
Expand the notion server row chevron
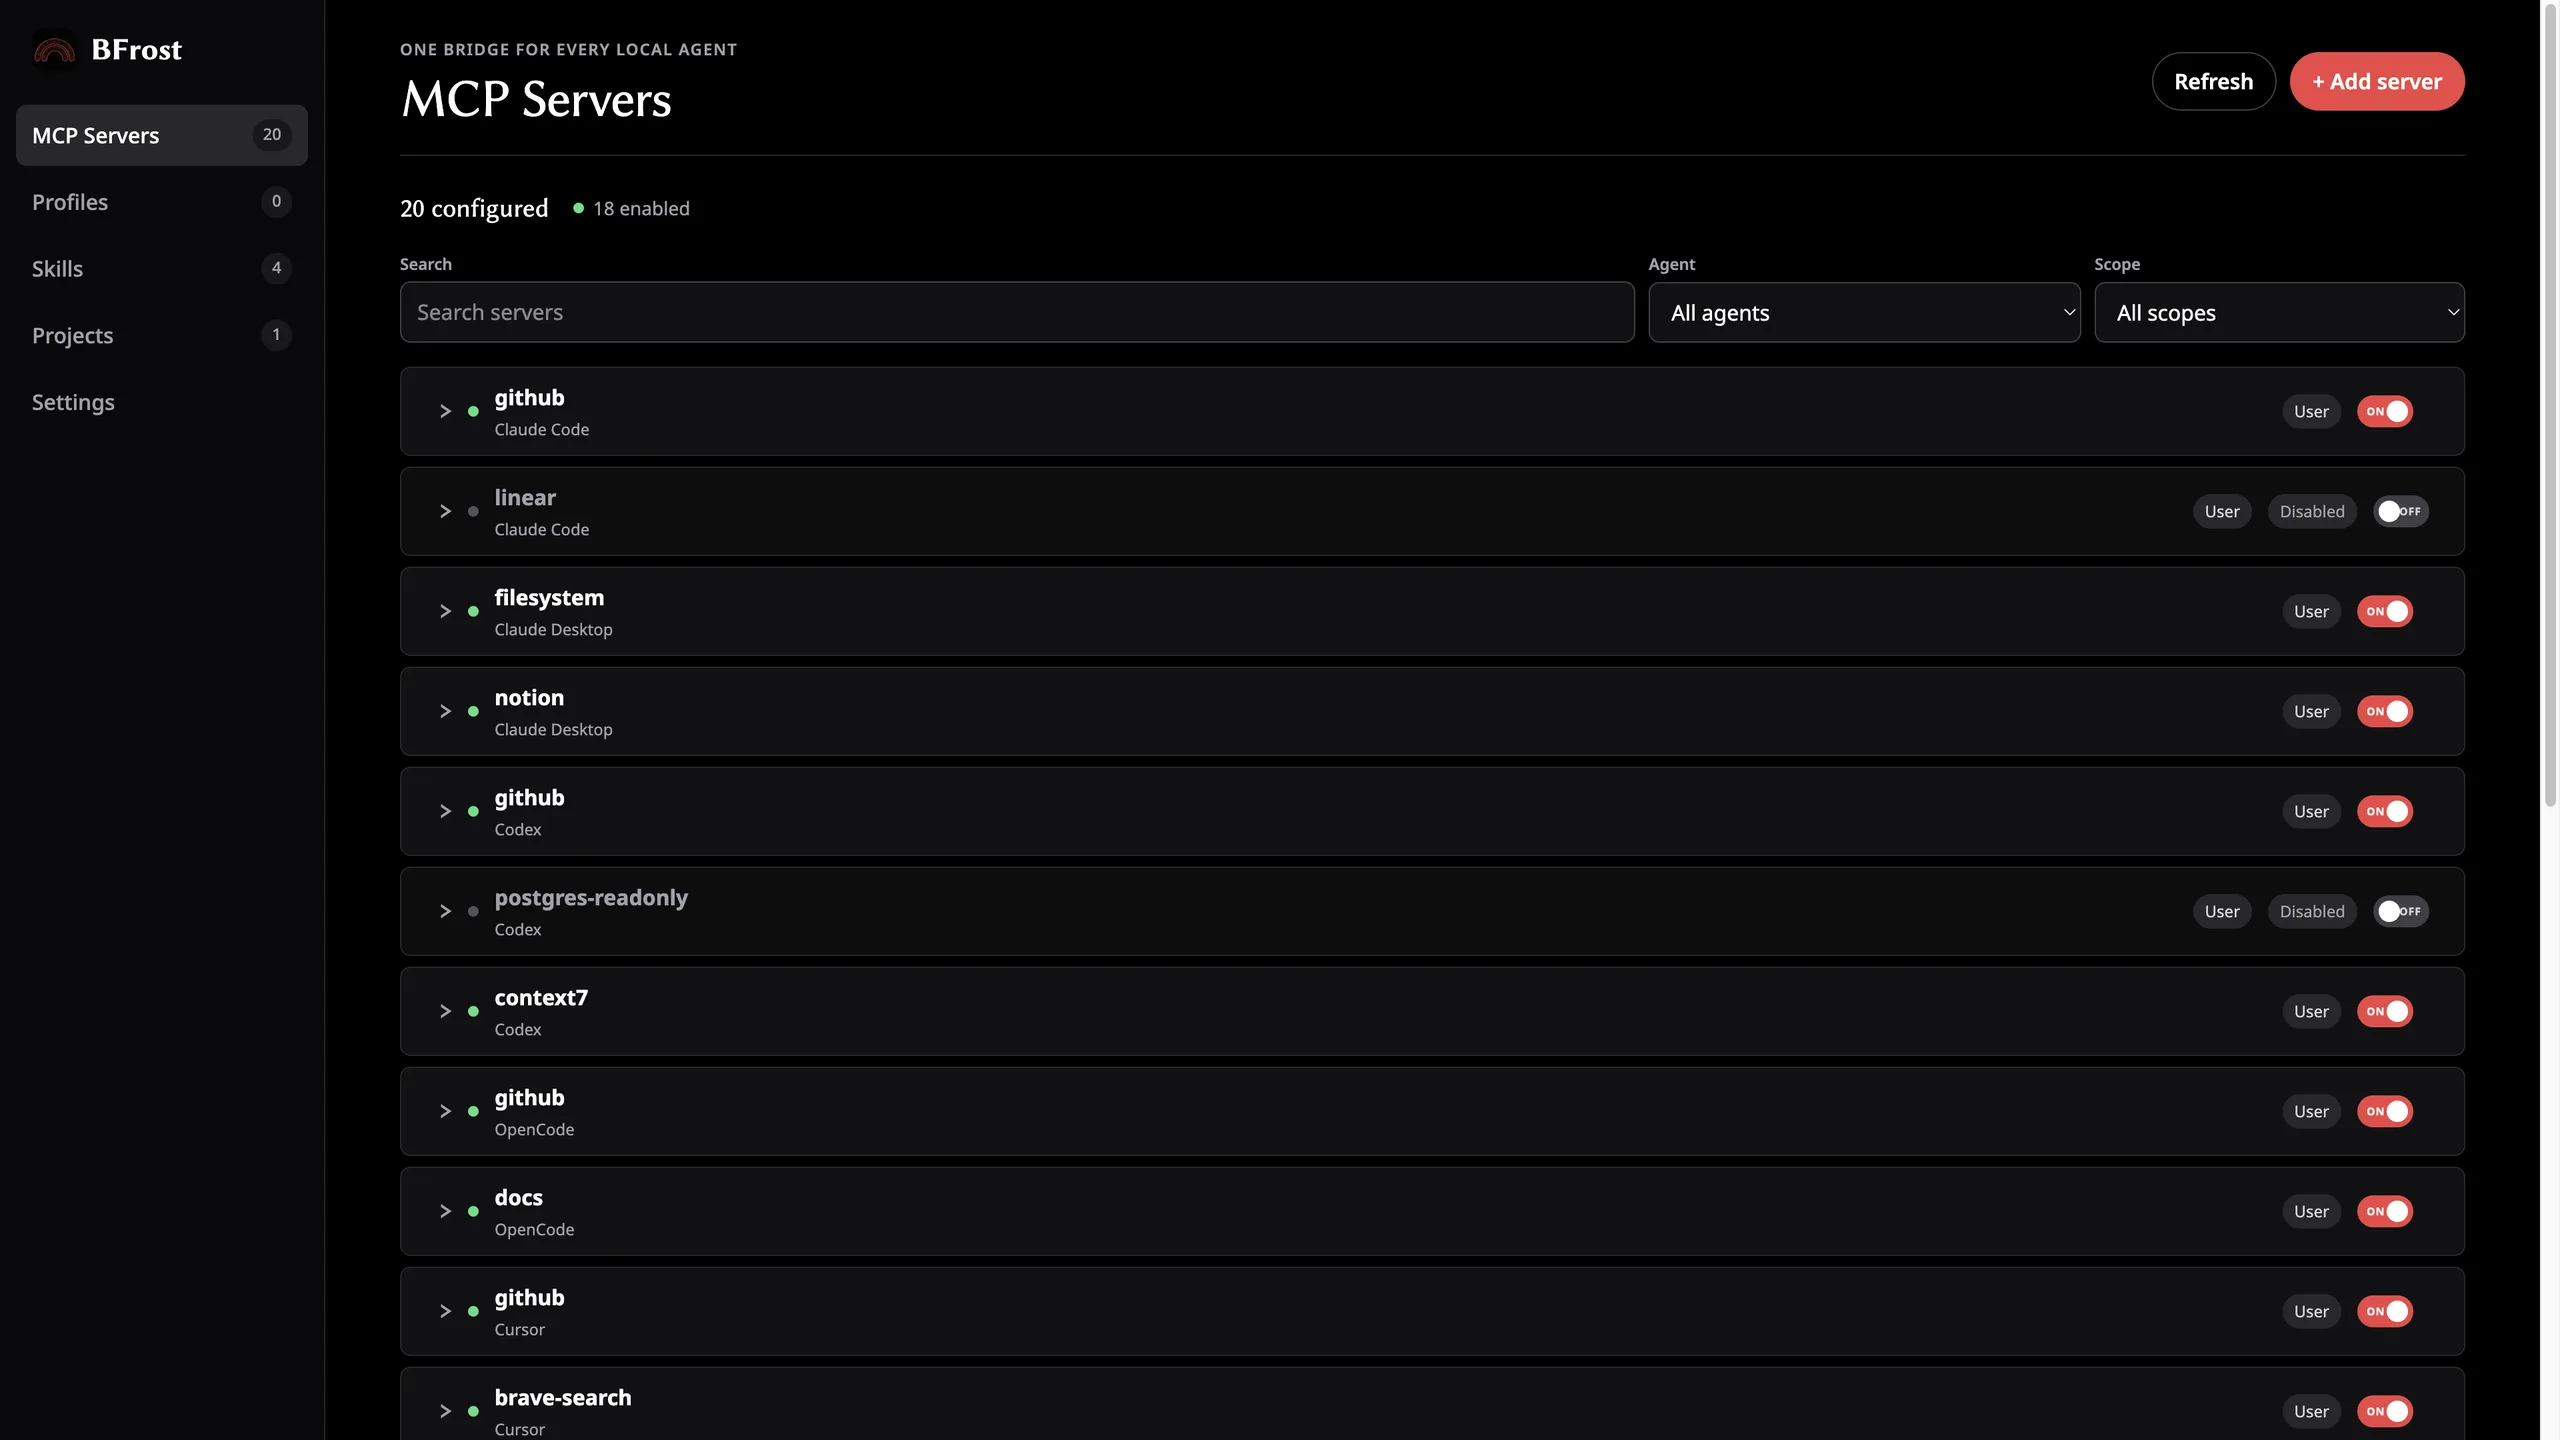445,712
